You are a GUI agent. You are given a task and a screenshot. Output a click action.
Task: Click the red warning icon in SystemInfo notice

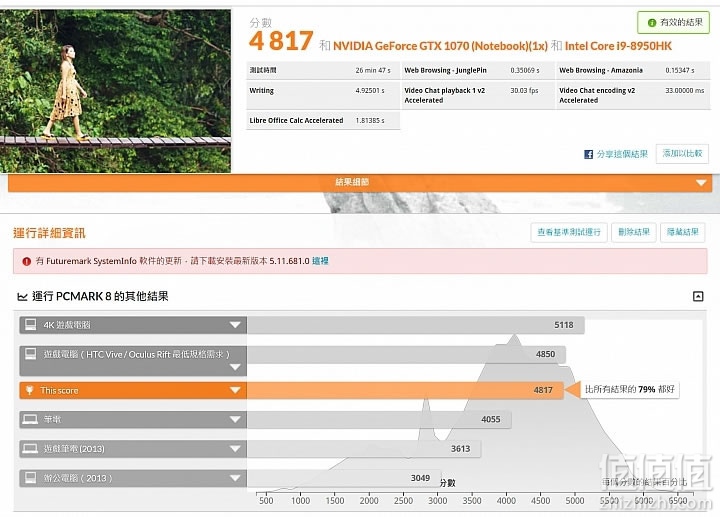point(27,261)
